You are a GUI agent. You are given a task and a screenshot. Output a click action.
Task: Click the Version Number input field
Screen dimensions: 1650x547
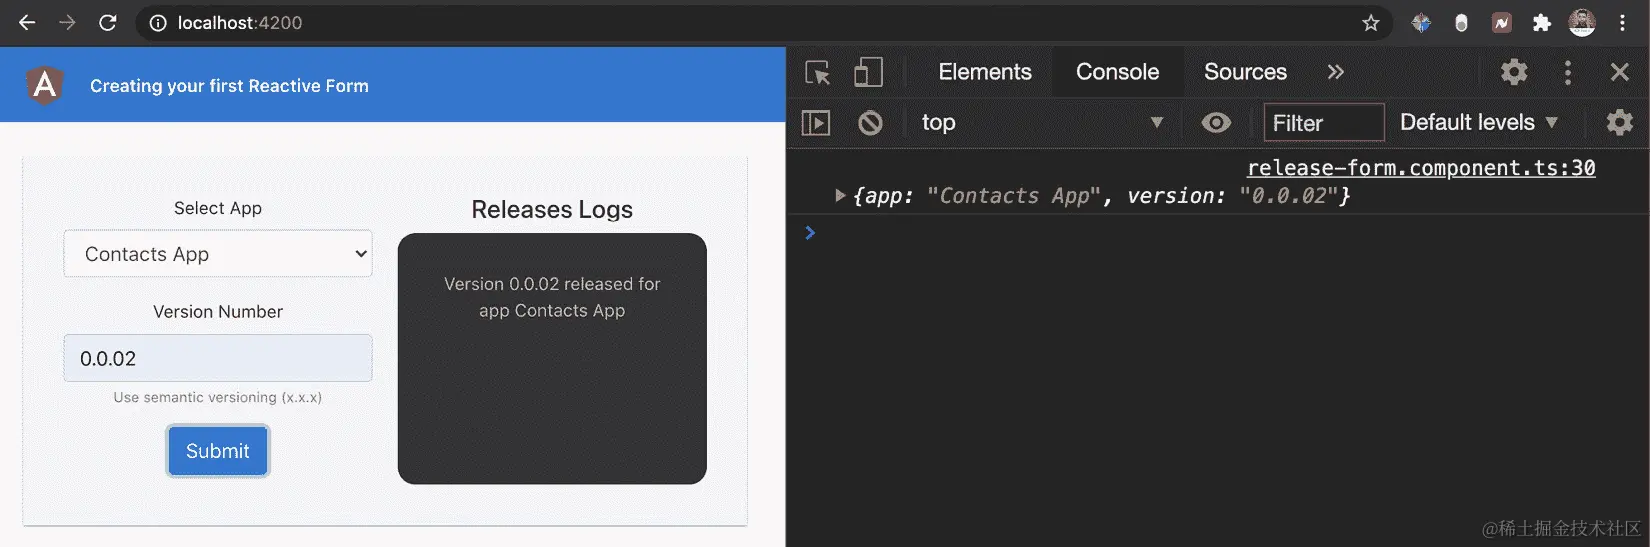pyautogui.click(x=218, y=358)
